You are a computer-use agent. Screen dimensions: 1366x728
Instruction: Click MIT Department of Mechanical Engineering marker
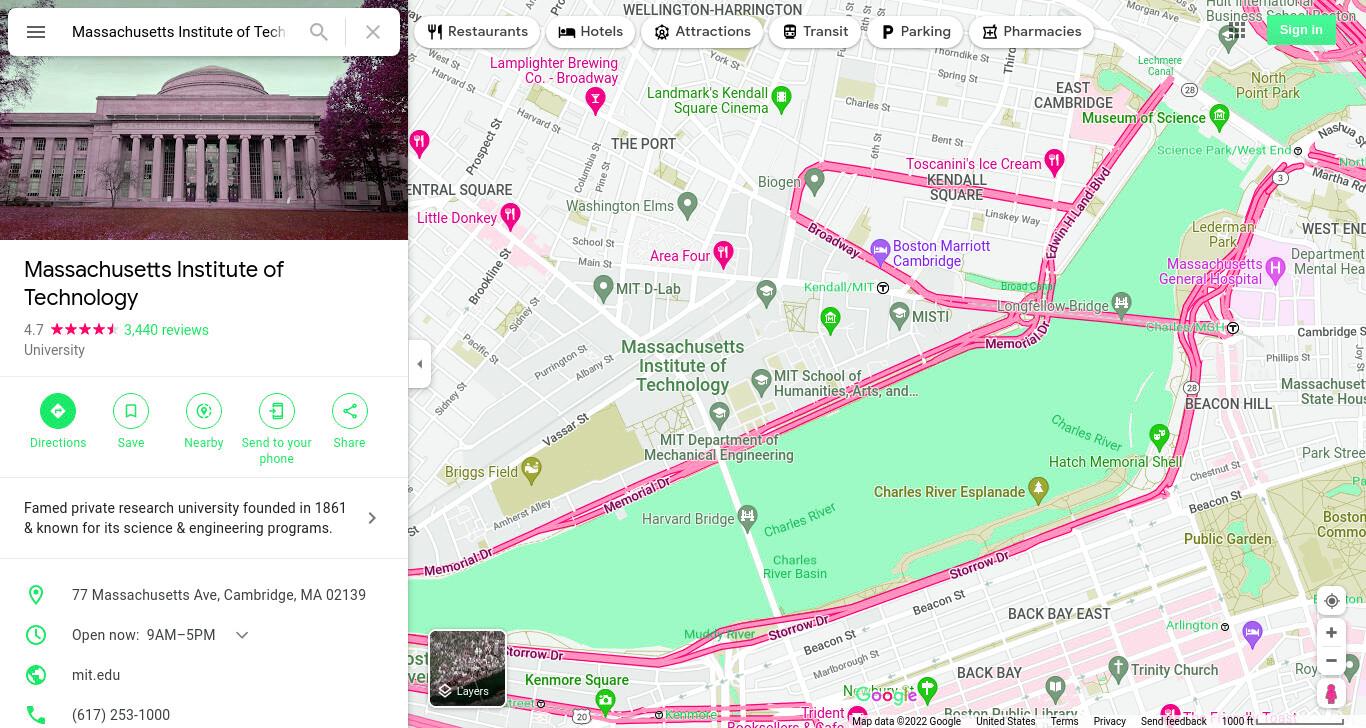[718, 414]
